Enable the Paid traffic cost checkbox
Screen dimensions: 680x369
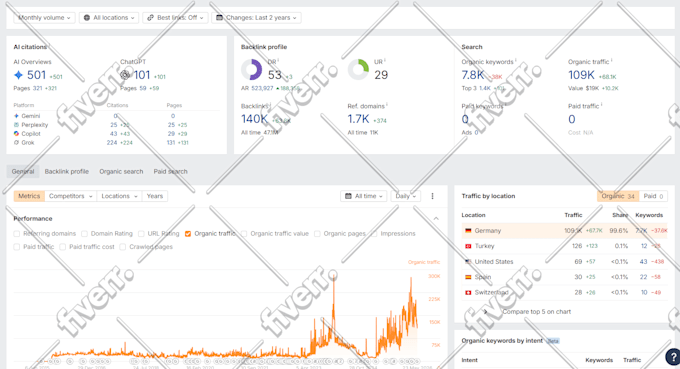pyautogui.click(x=62, y=247)
